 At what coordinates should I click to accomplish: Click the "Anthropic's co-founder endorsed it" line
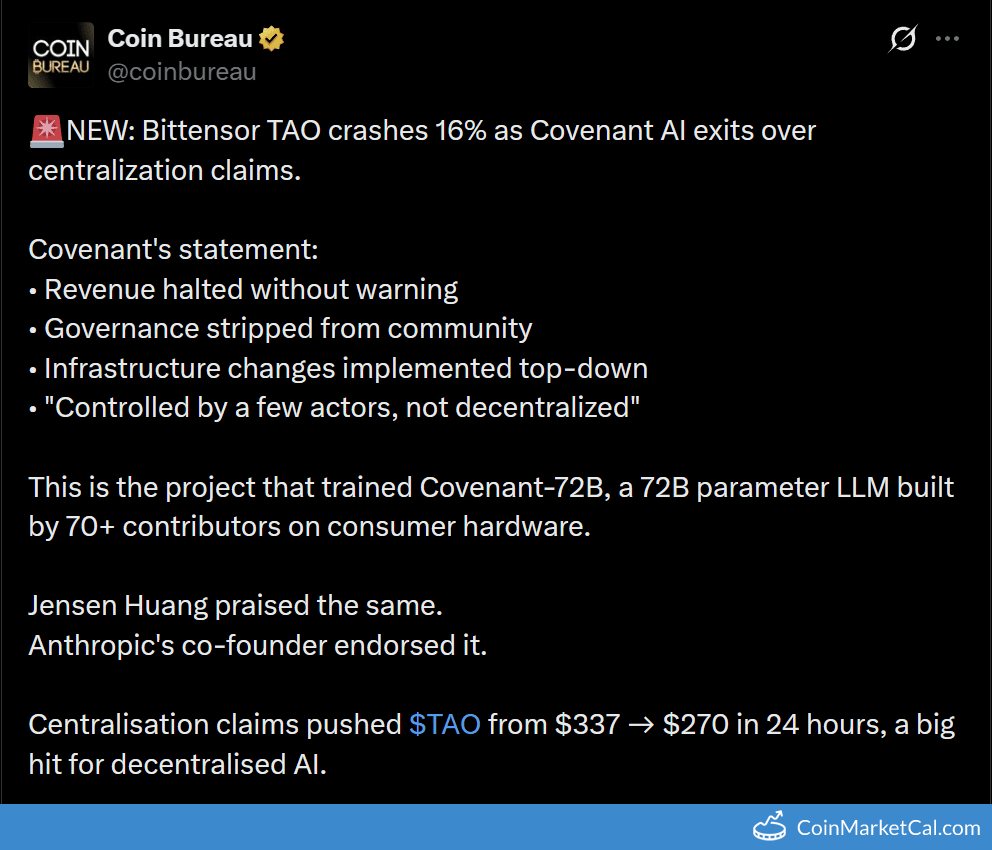258,645
